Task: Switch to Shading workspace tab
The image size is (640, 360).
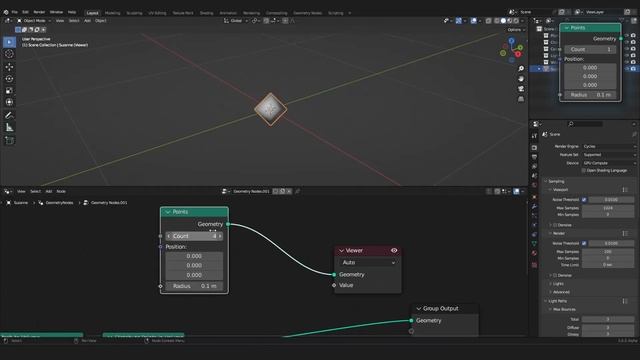Action: click(x=207, y=13)
